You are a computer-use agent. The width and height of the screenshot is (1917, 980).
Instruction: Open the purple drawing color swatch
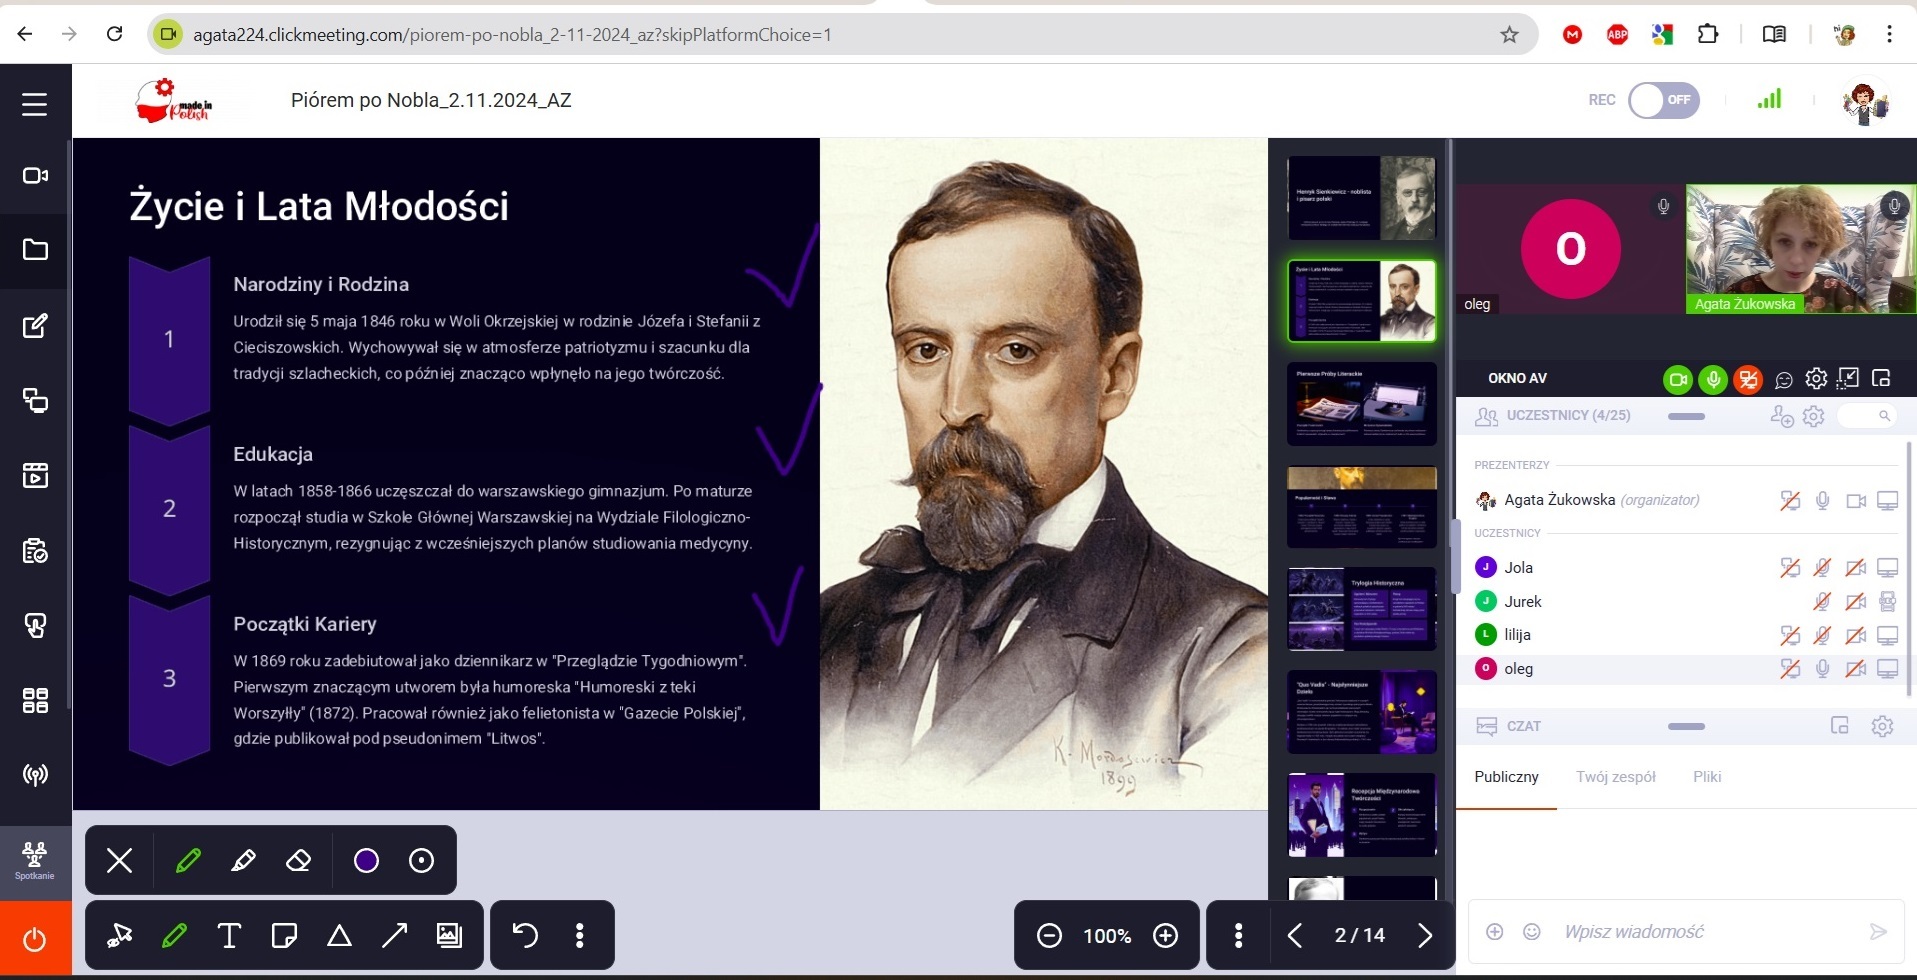(366, 861)
